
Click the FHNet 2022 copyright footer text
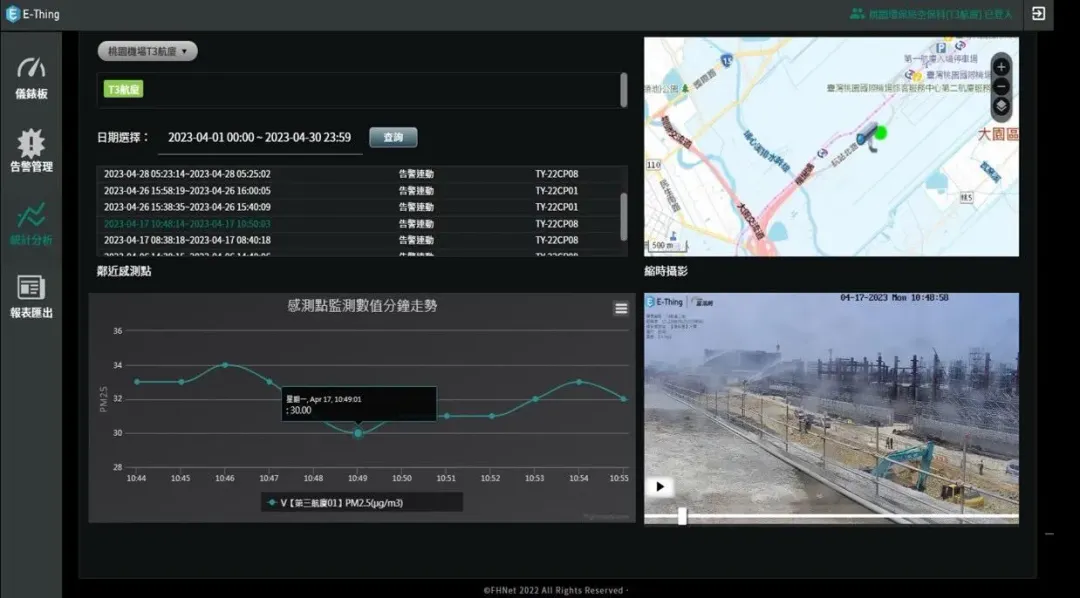[x=555, y=590]
